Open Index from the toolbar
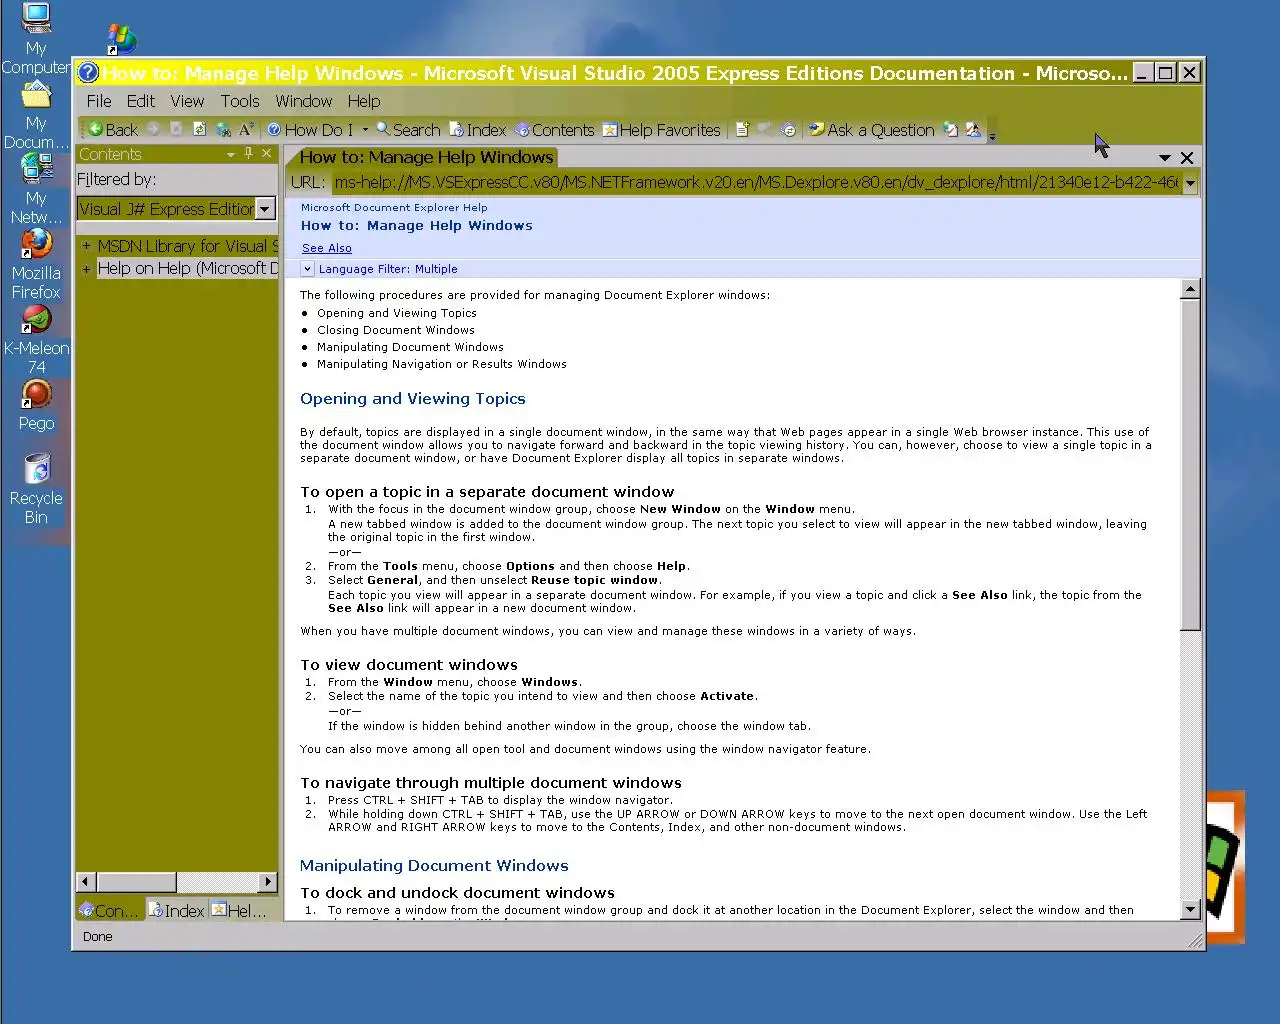1280x1024 pixels. click(478, 130)
